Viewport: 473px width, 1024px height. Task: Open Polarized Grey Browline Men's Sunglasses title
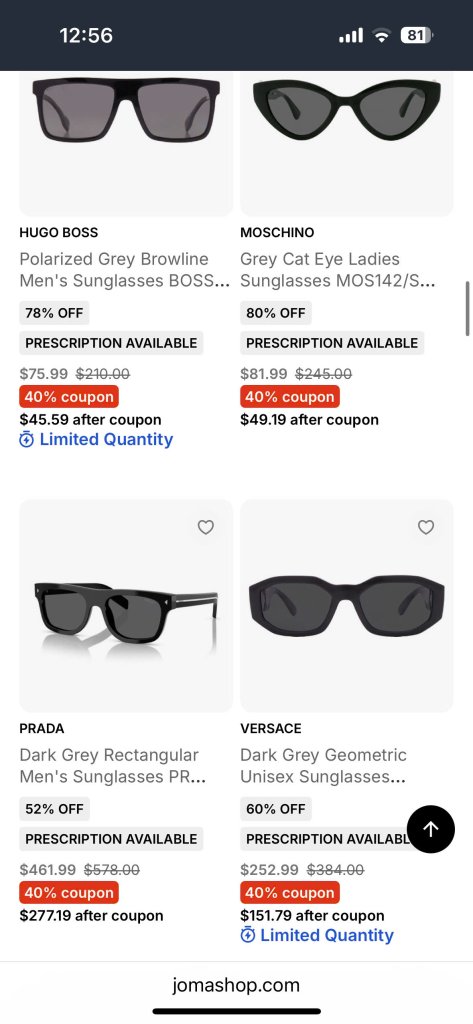[x=125, y=270]
